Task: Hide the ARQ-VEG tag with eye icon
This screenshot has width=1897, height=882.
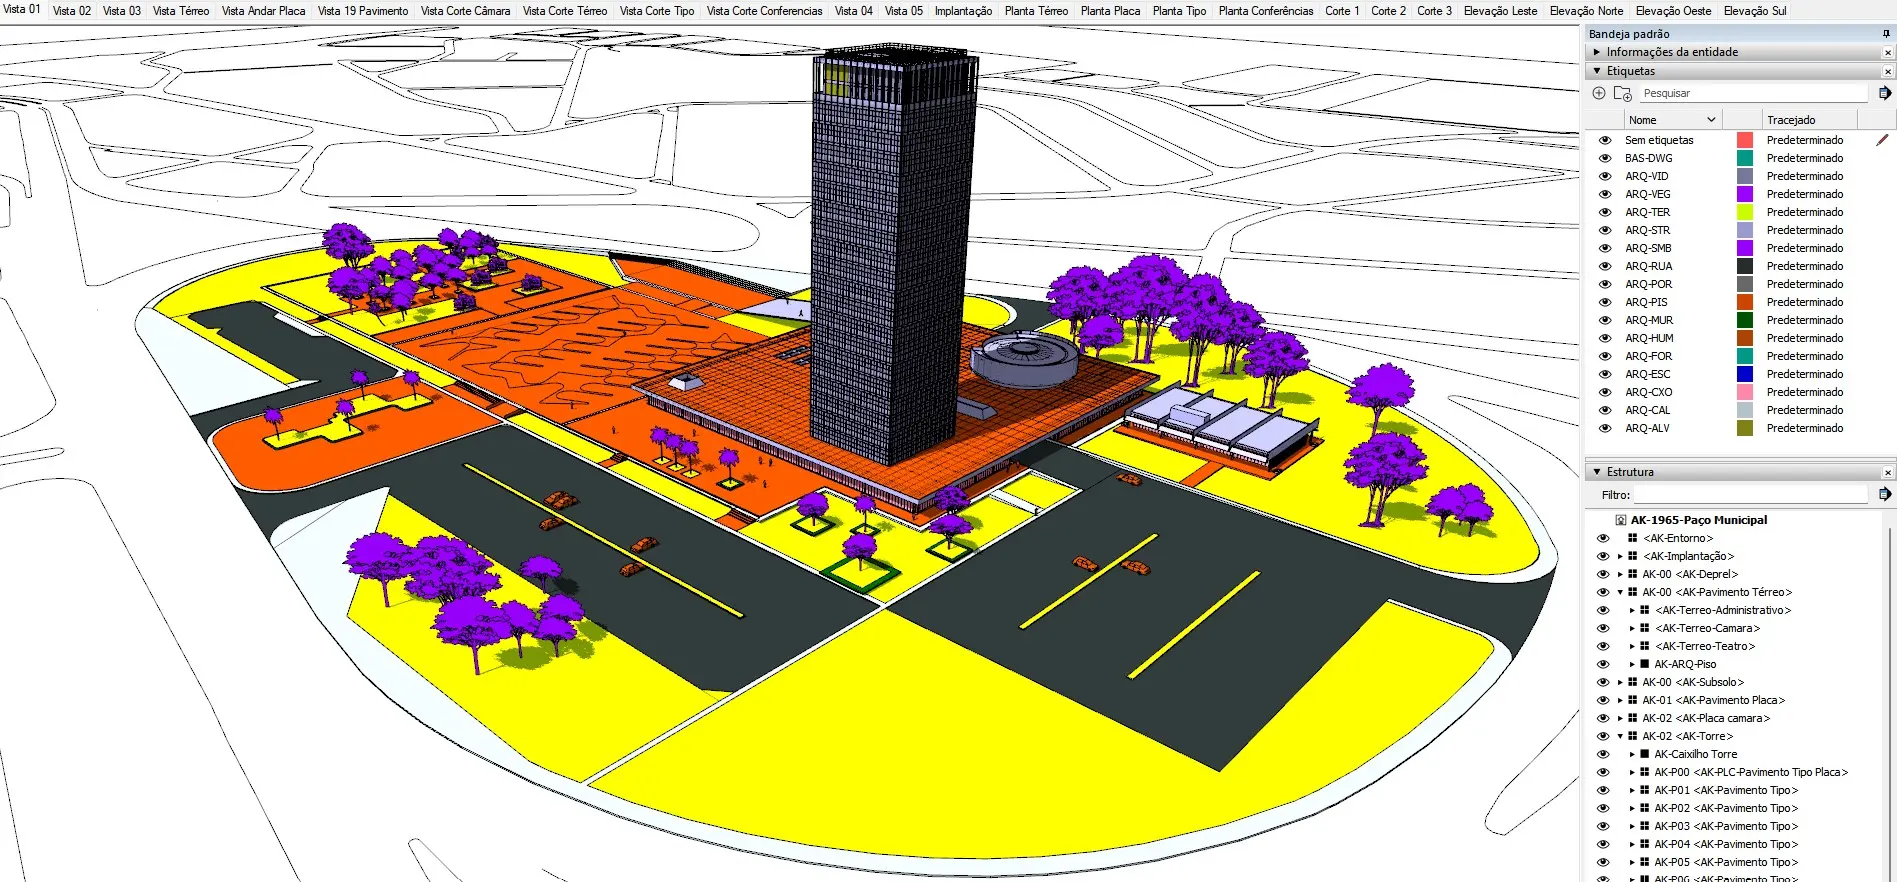Action: [1605, 194]
